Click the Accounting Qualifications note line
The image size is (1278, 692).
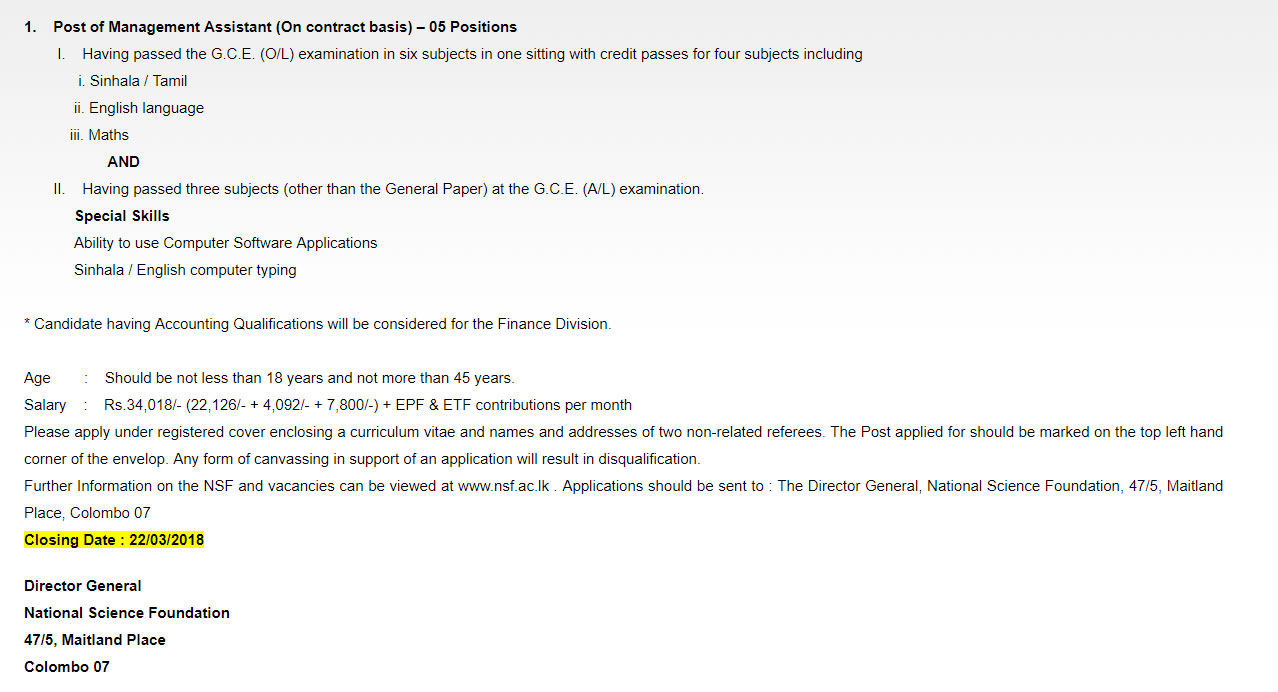318,324
